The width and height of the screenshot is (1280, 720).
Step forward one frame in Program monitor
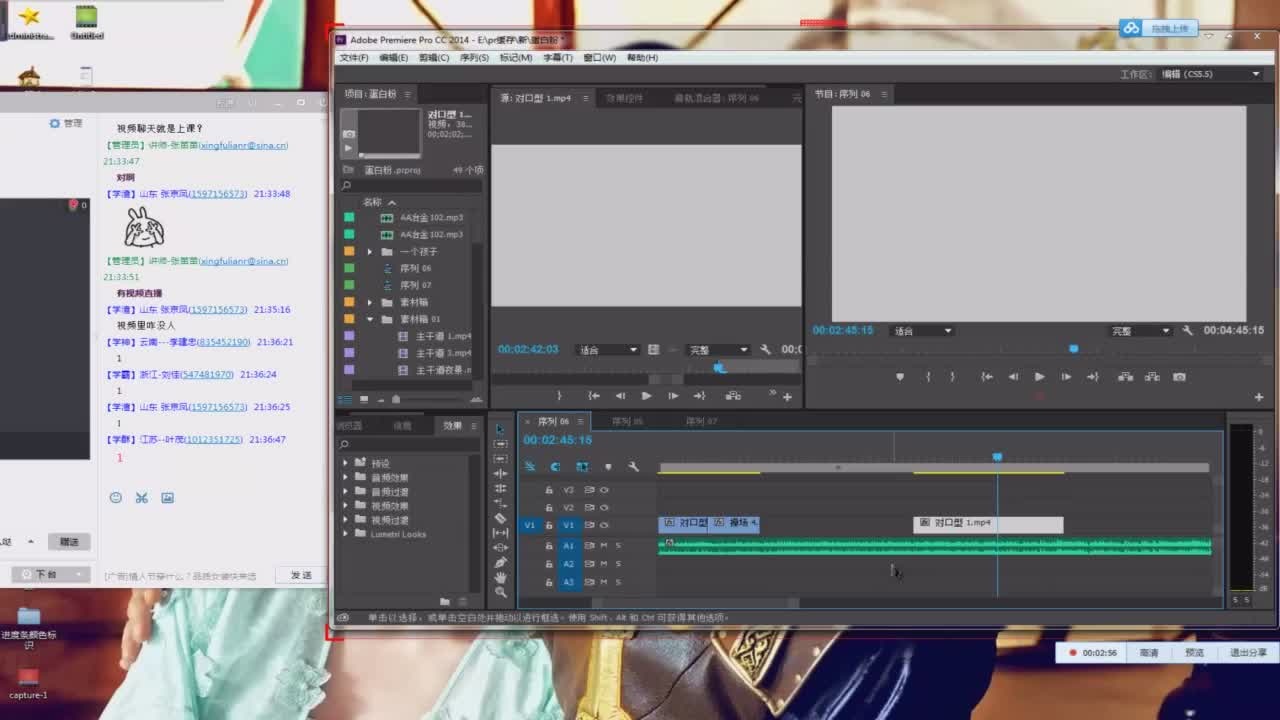coord(1066,377)
